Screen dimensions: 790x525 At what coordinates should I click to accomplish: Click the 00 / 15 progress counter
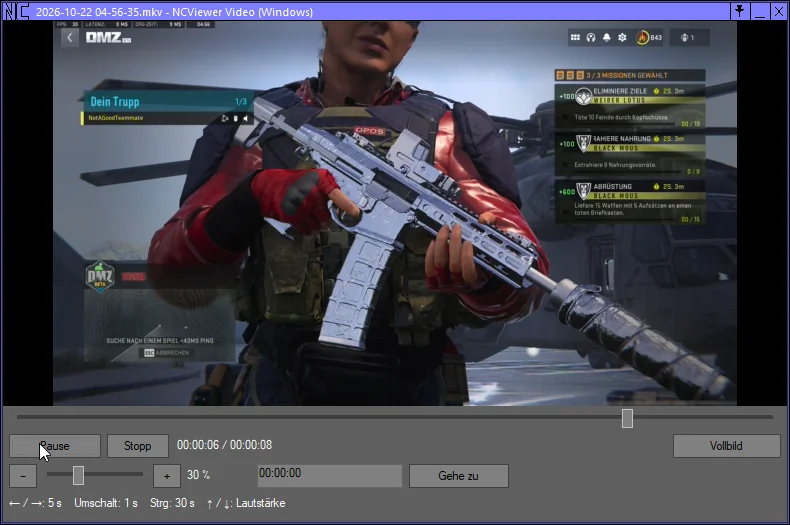(x=690, y=220)
